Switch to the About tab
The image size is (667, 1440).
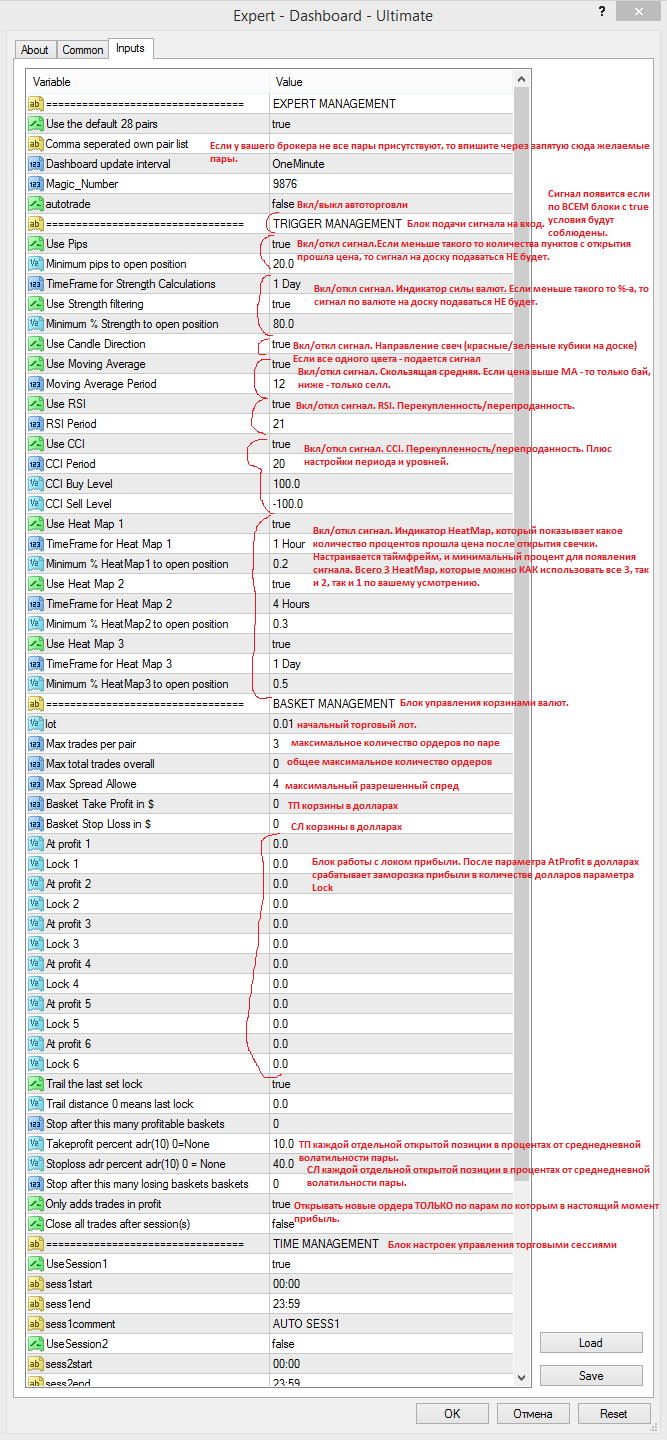pos(35,50)
